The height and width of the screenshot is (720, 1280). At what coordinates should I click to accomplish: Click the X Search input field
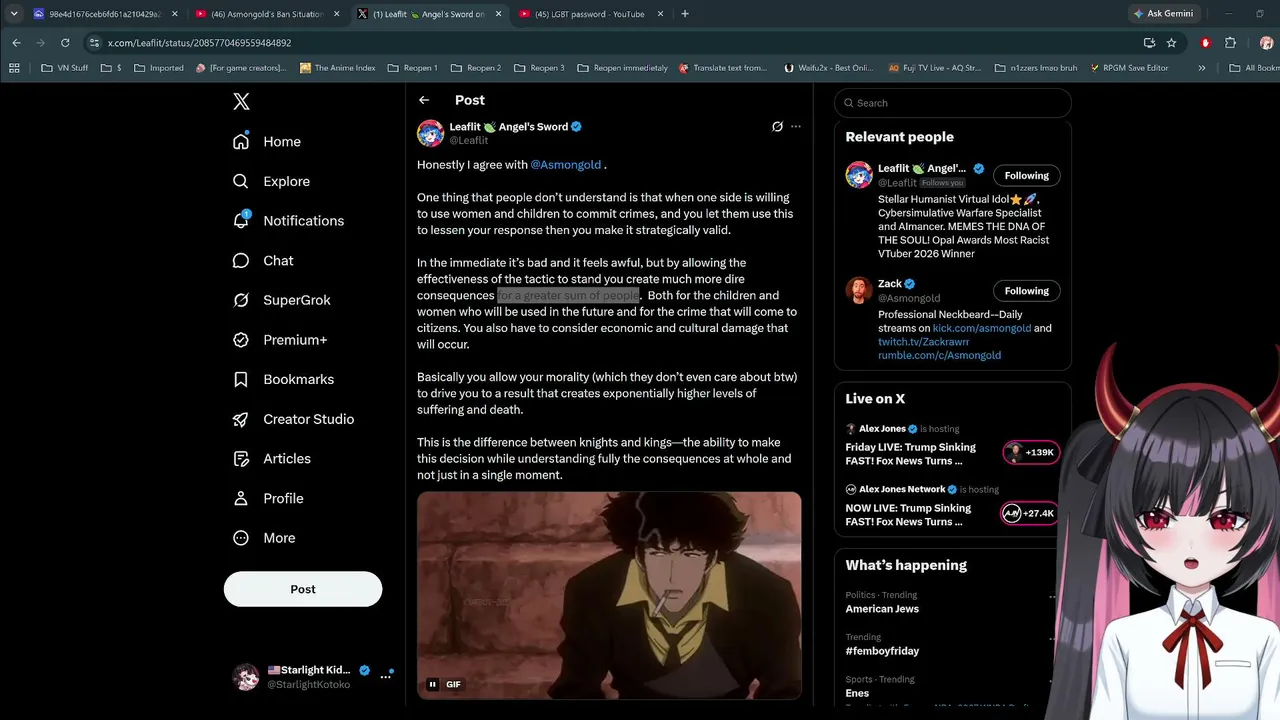pos(953,103)
